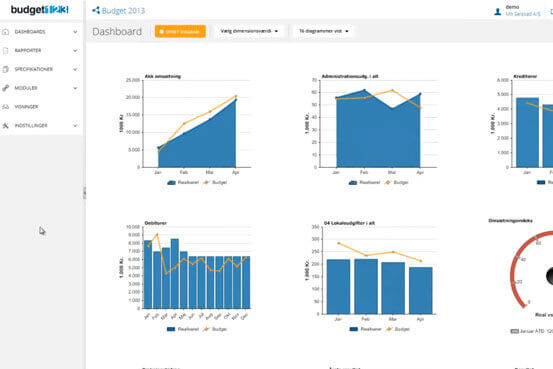
Task: Expand the Rapporter menu chevron
Action: tap(75, 50)
